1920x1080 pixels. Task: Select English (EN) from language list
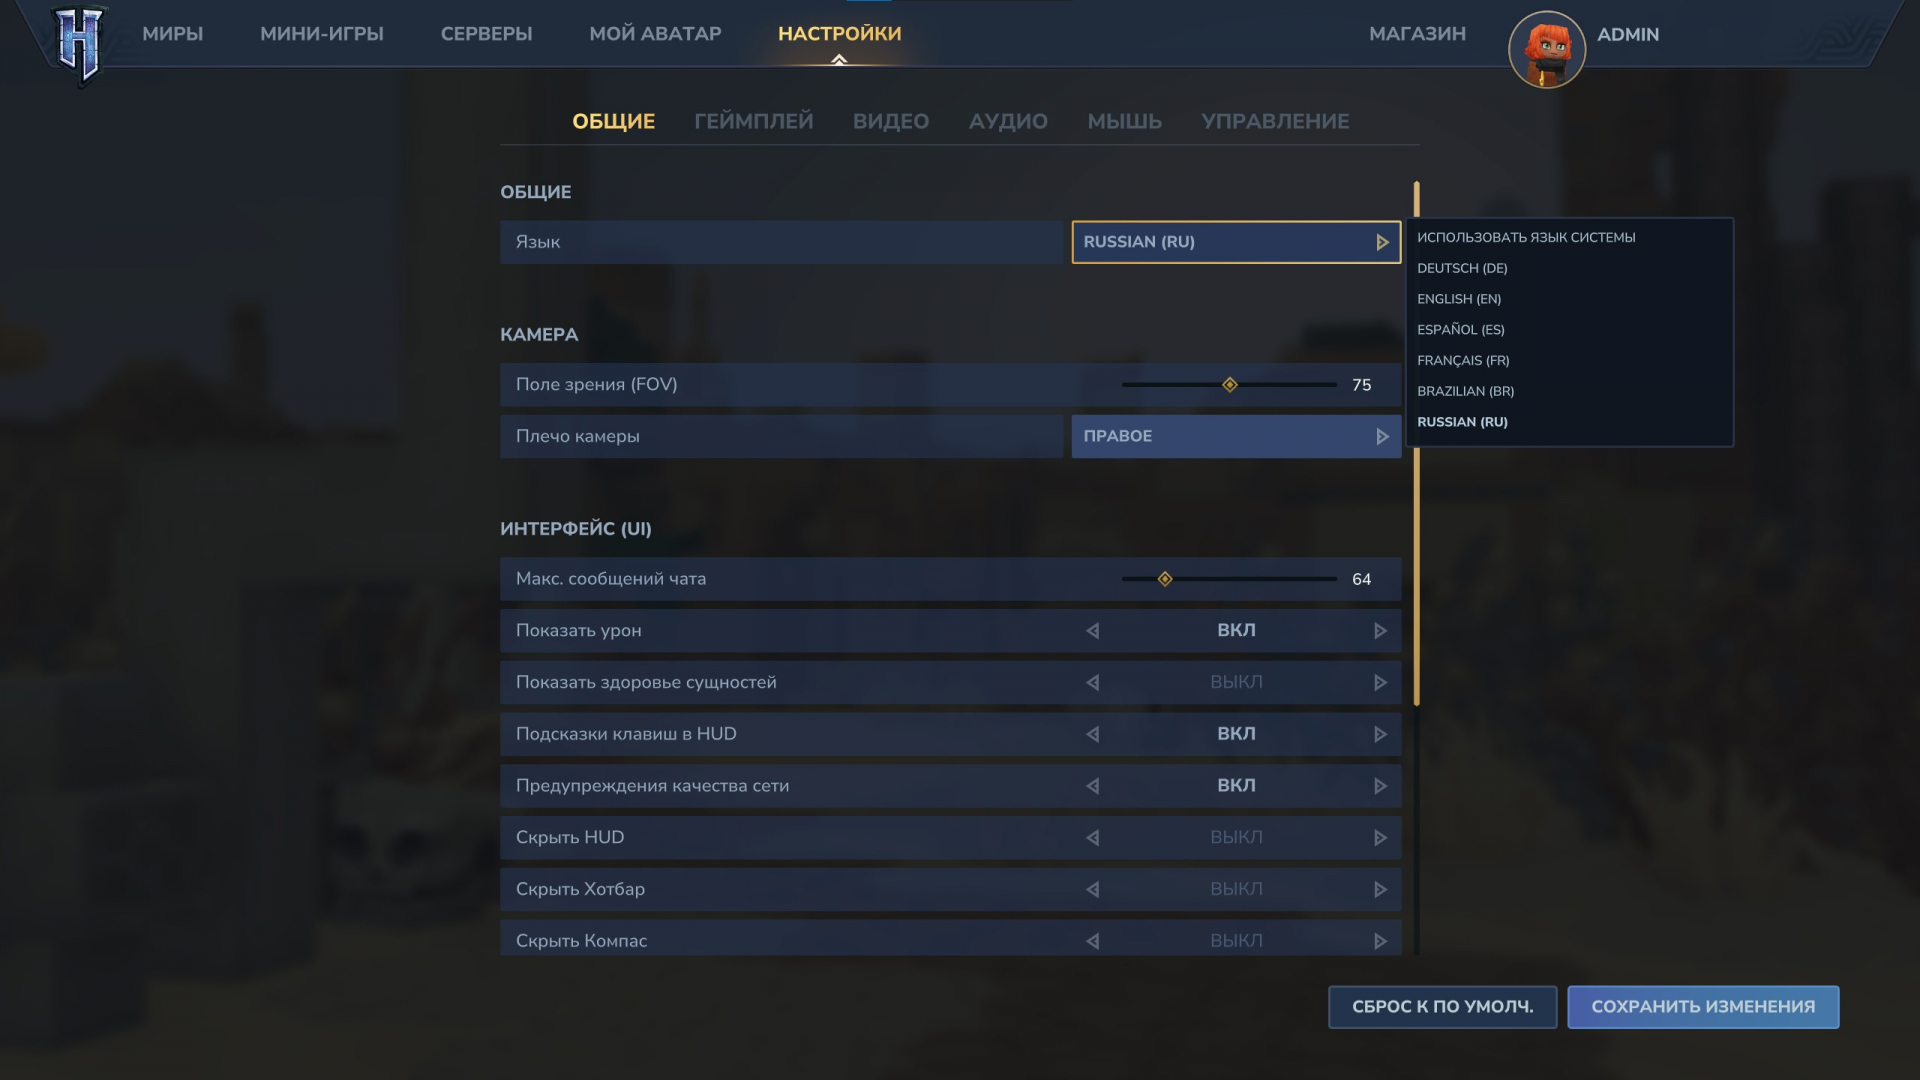click(1459, 299)
